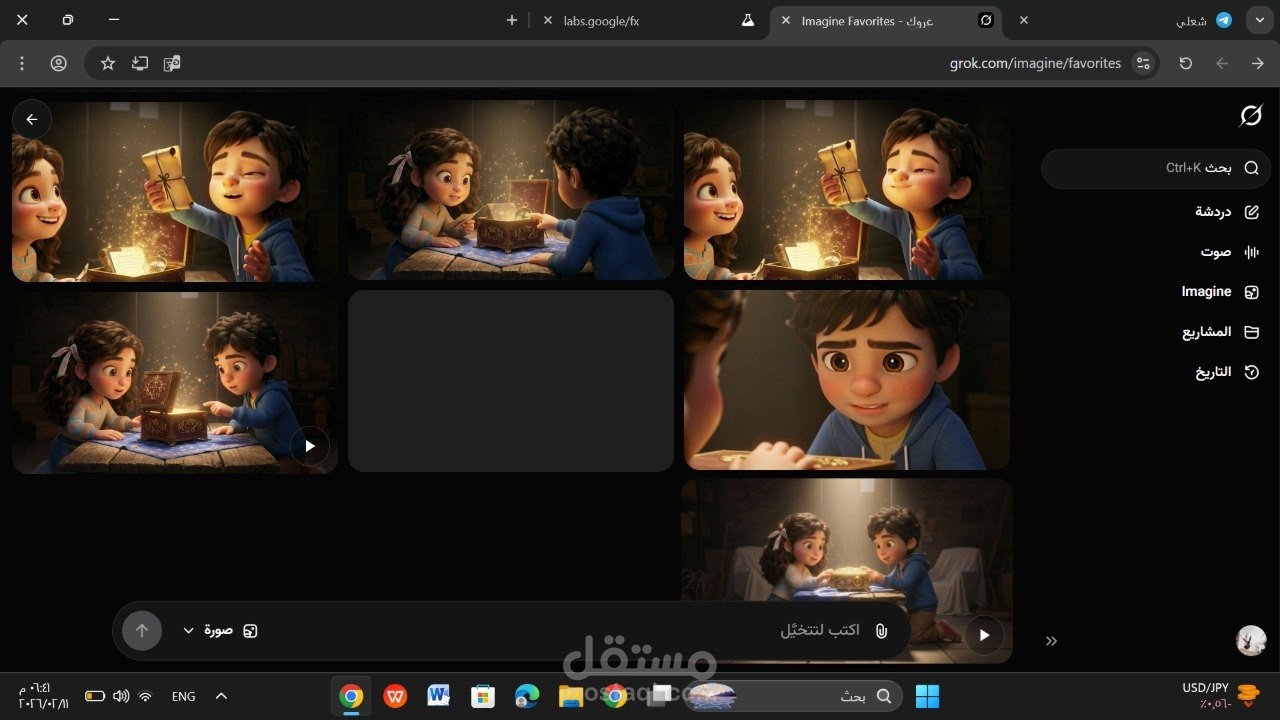
Task: Navigate with the right-pointing arrow button
Action: coord(1258,63)
